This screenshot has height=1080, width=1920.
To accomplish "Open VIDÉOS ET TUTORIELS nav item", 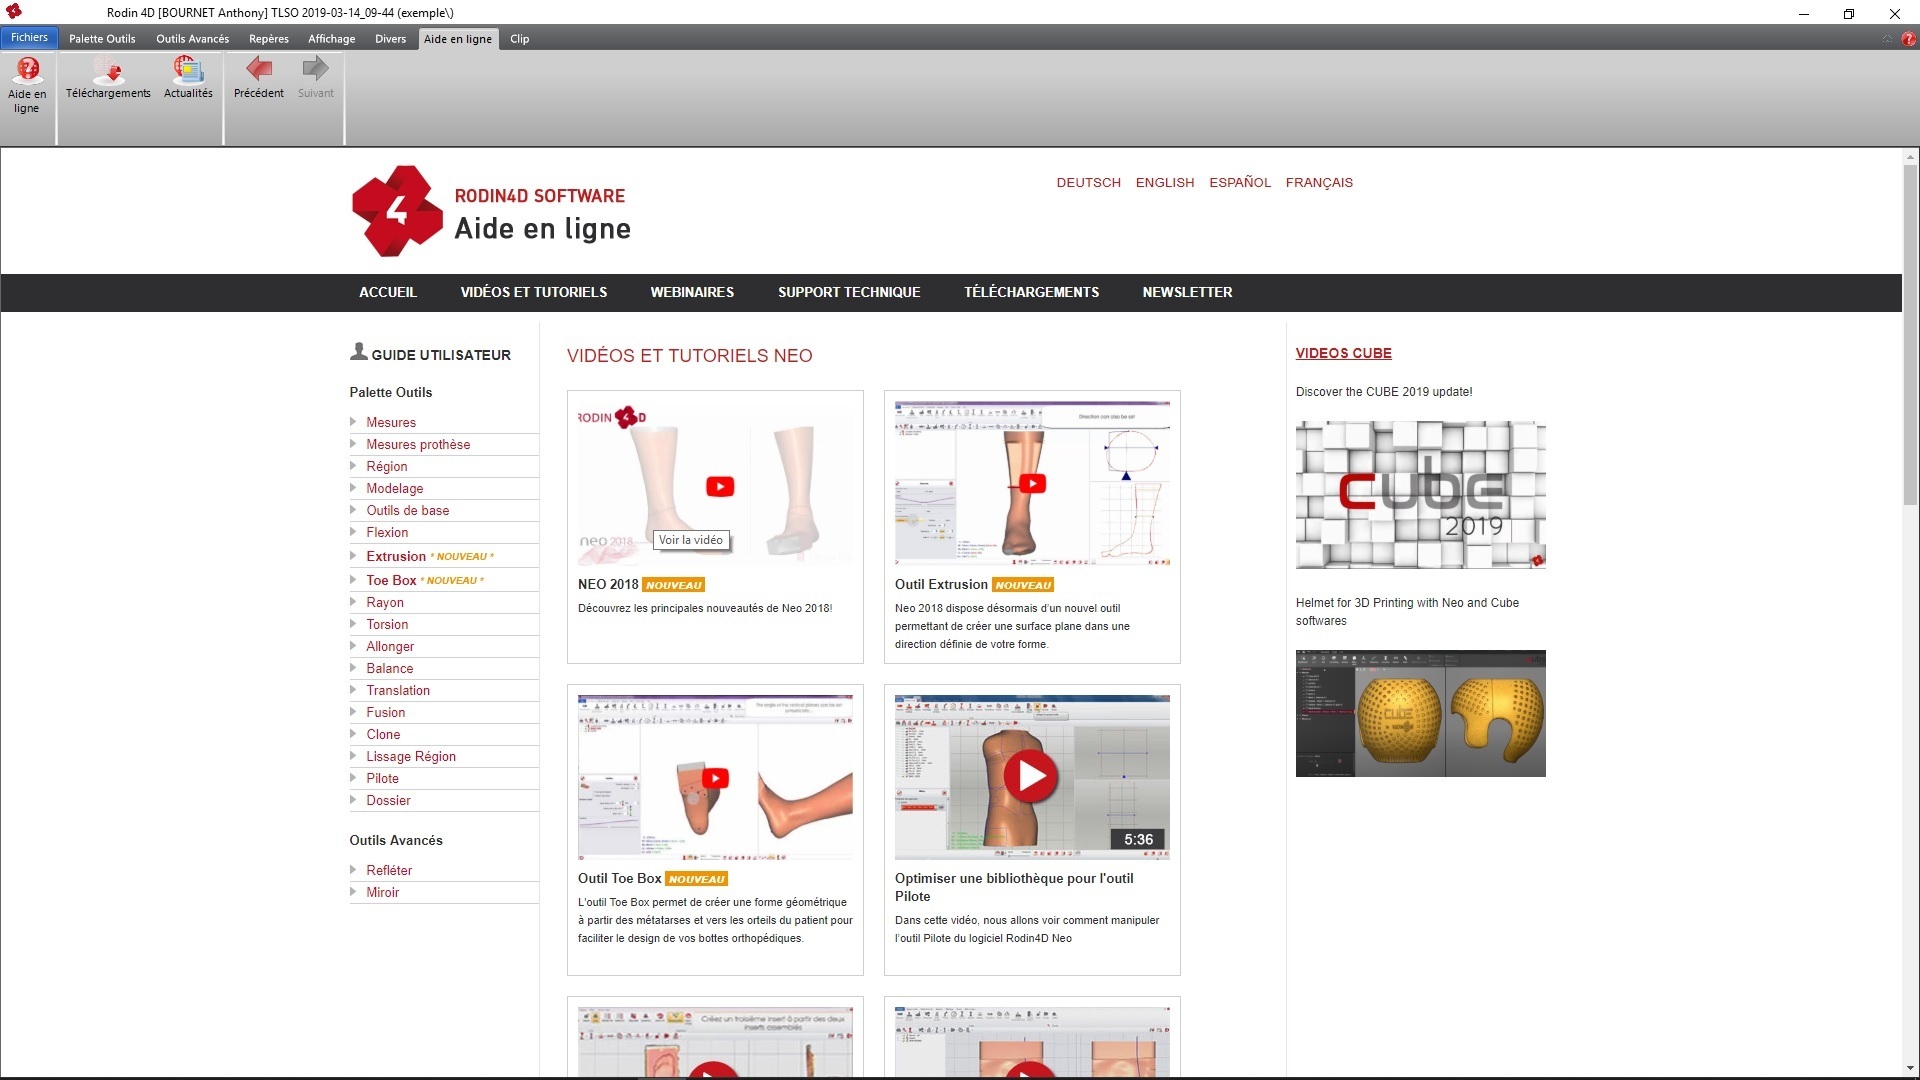I will click(534, 292).
